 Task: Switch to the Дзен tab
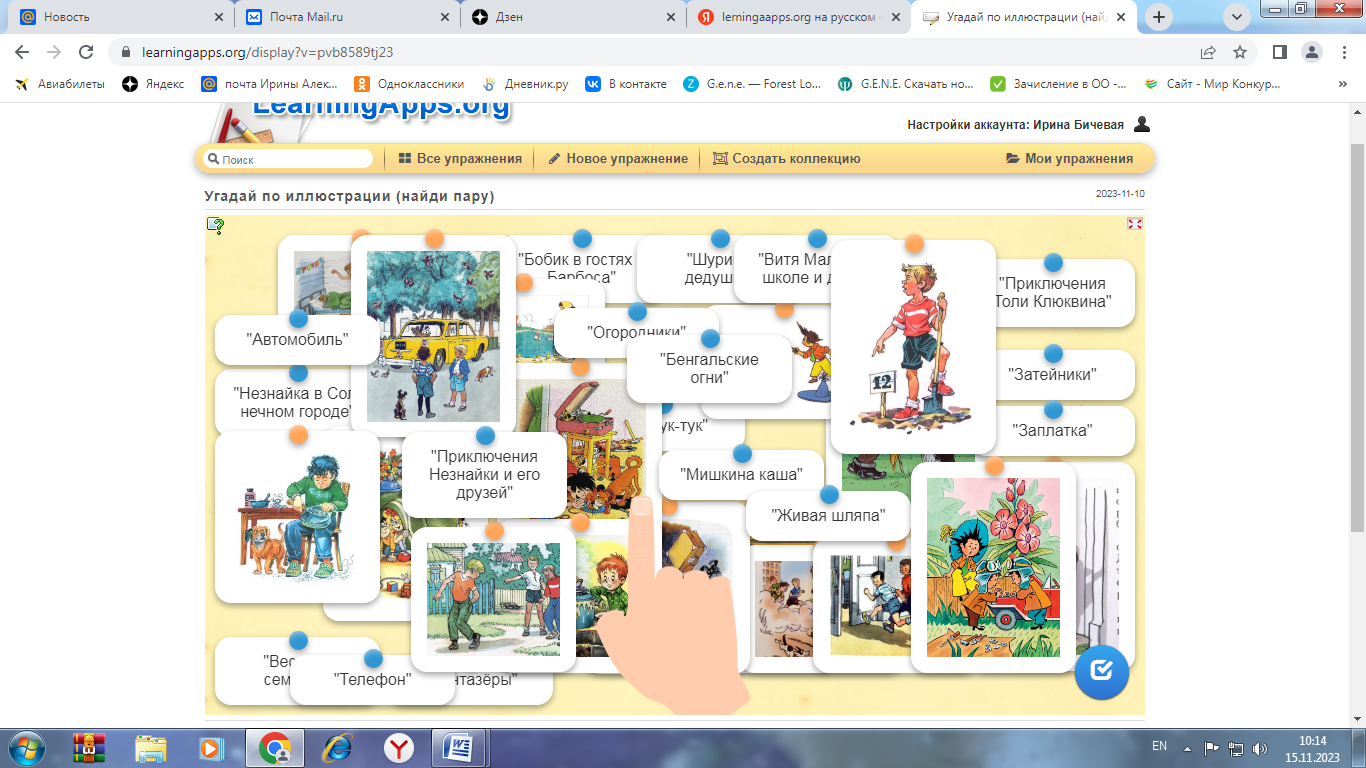point(572,17)
